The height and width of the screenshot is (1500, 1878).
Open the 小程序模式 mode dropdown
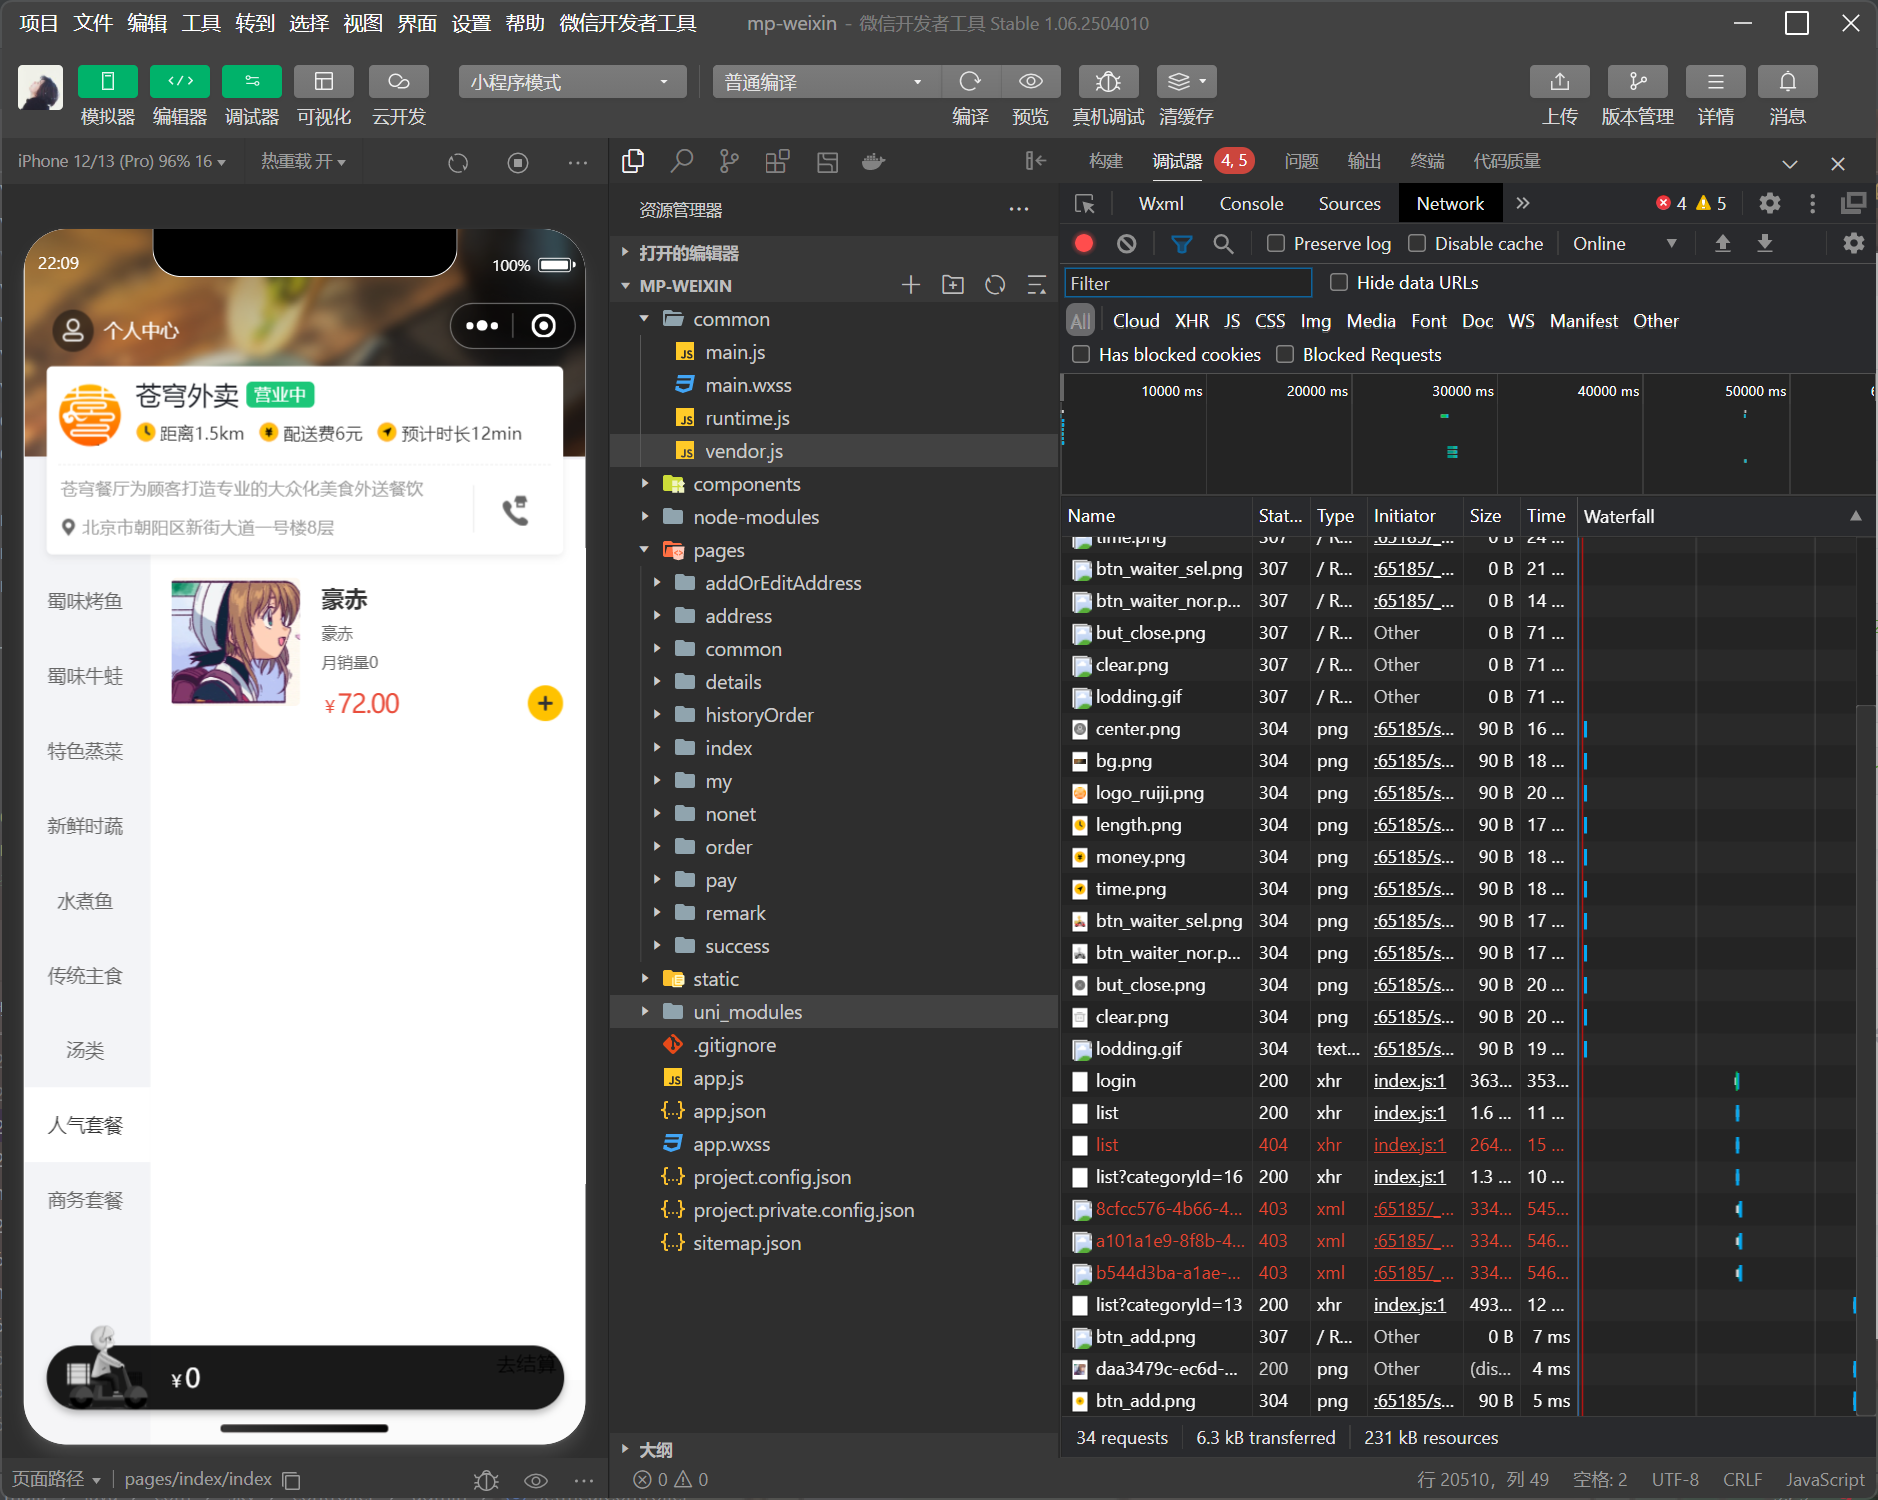coord(571,82)
